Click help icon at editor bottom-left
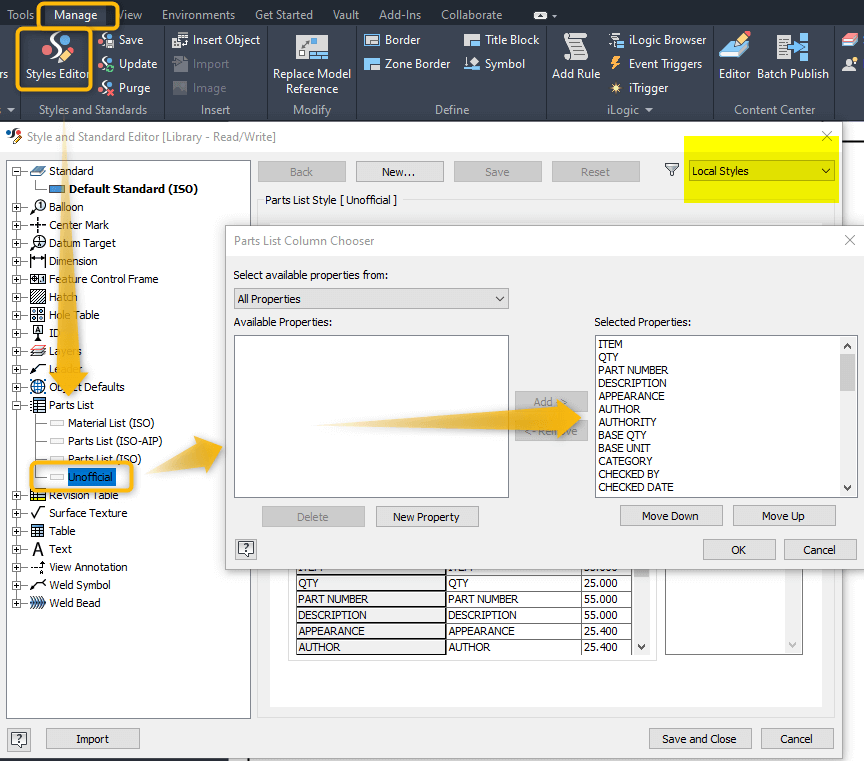 [19, 738]
